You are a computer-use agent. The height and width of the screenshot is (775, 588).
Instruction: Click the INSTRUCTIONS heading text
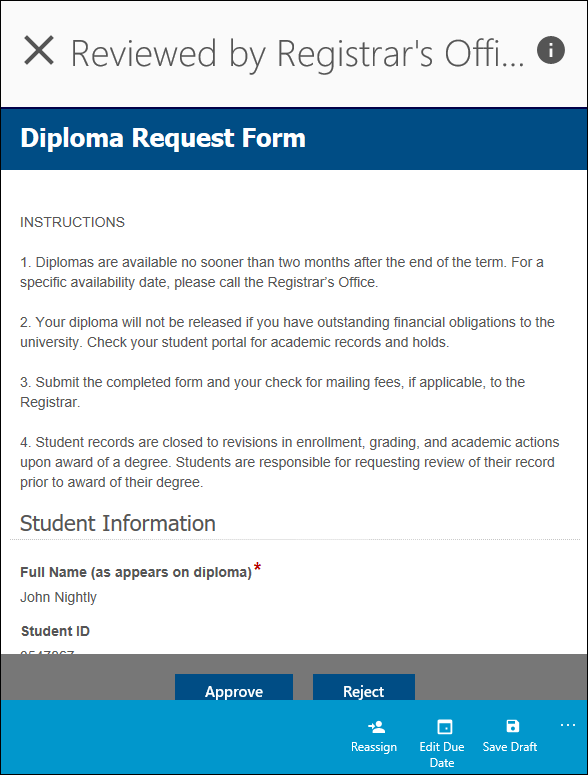[73, 222]
